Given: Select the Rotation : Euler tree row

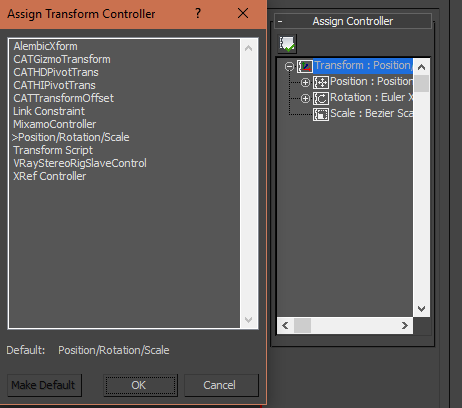Looking at the screenshot, I should pyautogui.click(x=371, y=98).
